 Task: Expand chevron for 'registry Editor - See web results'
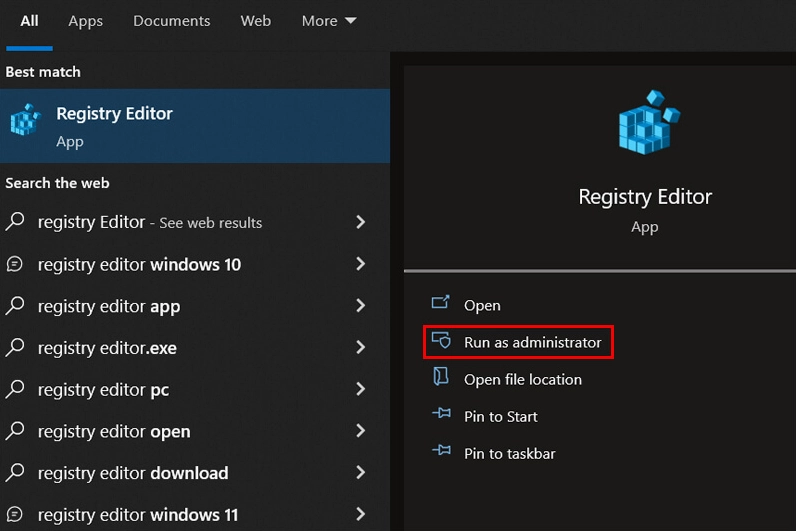click(x=360, y=222)
